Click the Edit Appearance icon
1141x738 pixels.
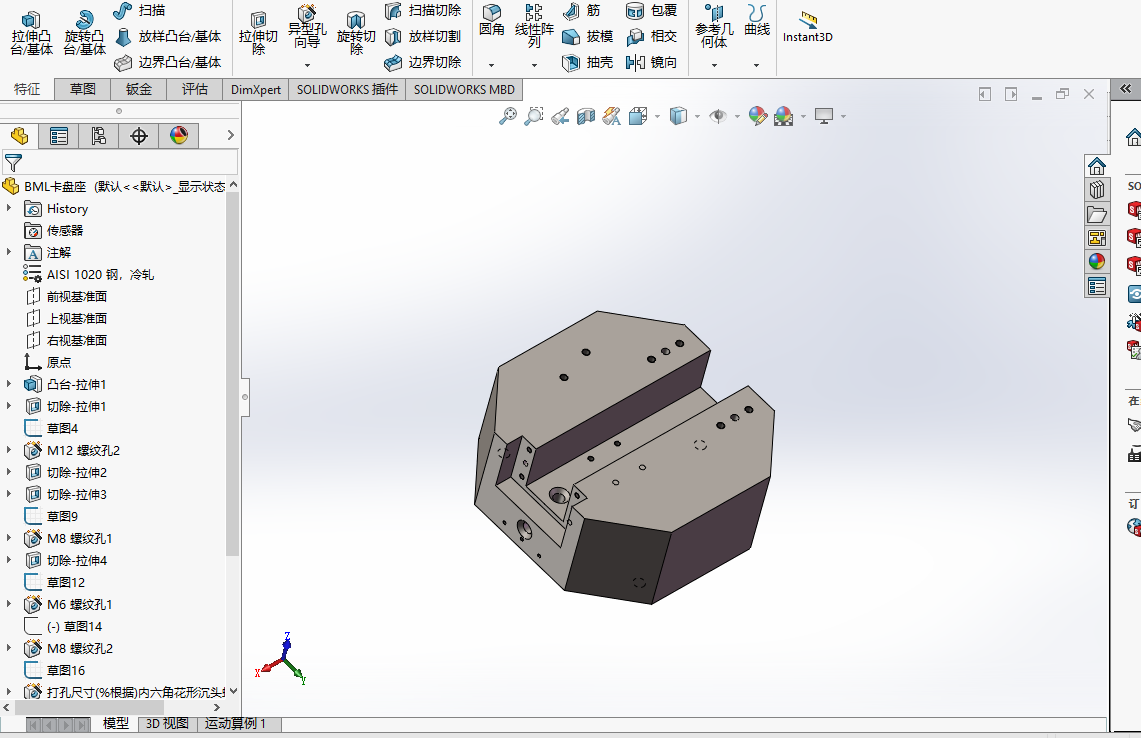point(757,116)
